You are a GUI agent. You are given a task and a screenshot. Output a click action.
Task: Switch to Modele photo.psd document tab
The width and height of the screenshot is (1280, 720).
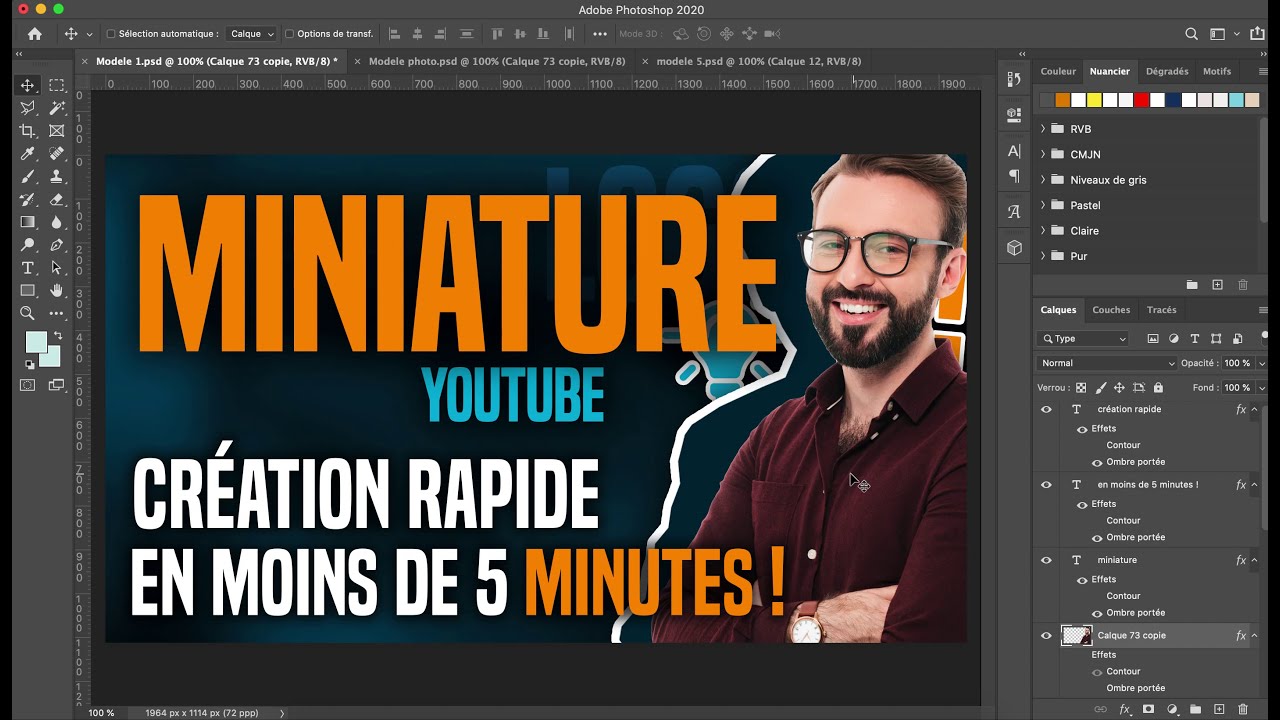[x=497, y=61]
